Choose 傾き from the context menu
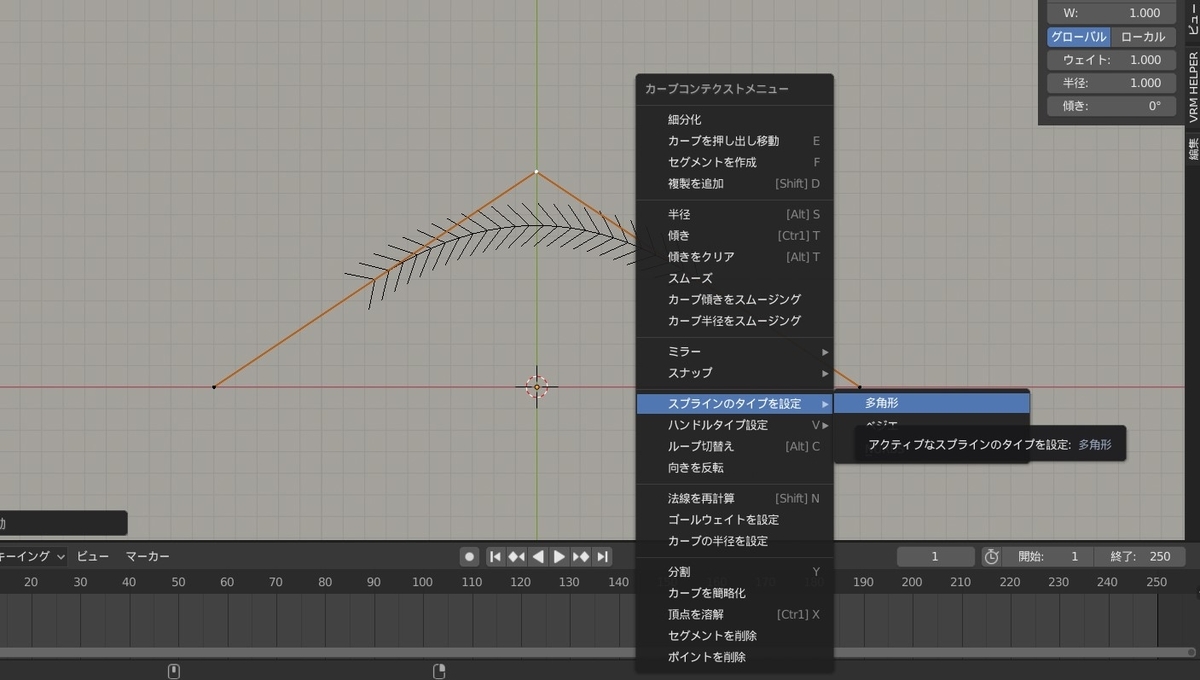Screen dimensions: 1200x680 click(735, 236)
